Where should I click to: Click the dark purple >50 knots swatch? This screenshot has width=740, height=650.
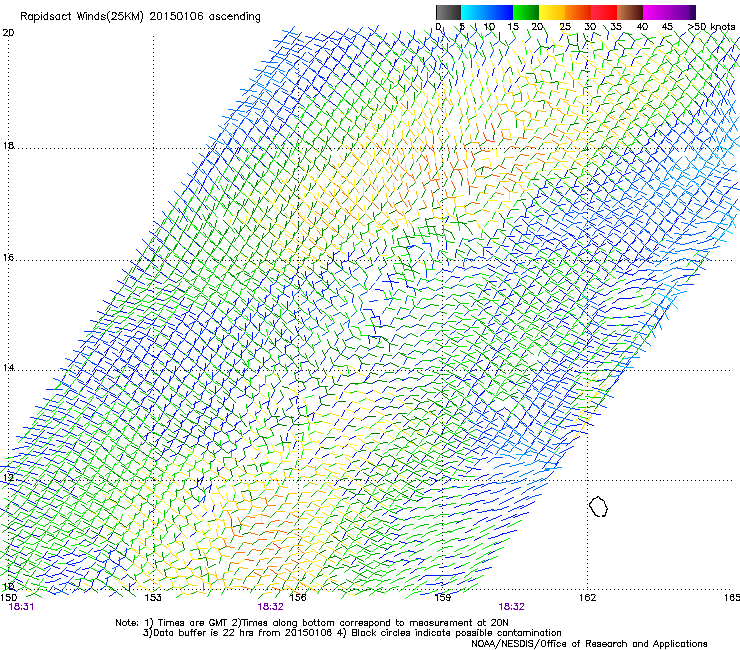[692, 12]
